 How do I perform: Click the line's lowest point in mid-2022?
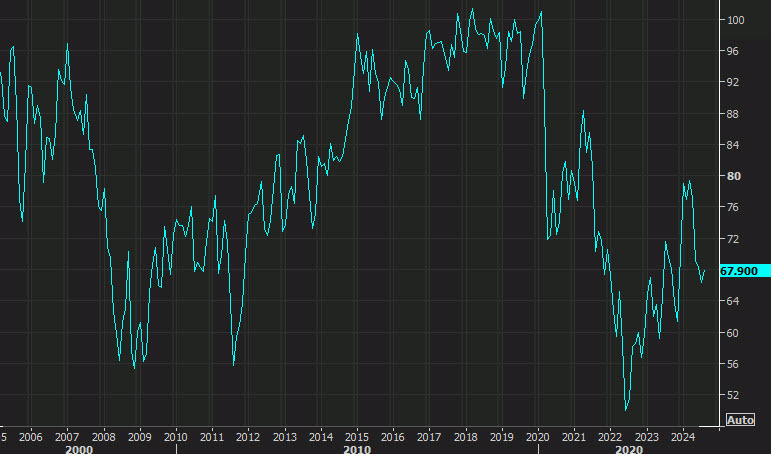[x=626, y=409]
